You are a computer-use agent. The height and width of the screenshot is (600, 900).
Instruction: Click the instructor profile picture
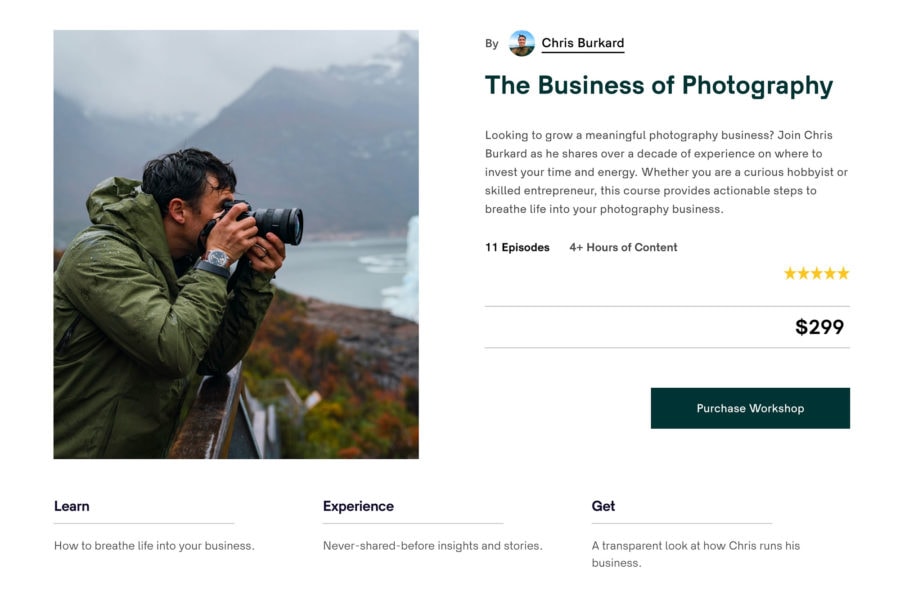521,43
